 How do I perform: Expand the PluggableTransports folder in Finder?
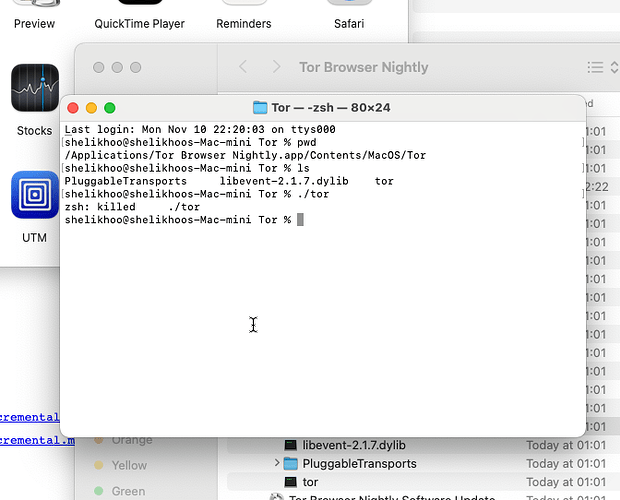coord(277,463)
